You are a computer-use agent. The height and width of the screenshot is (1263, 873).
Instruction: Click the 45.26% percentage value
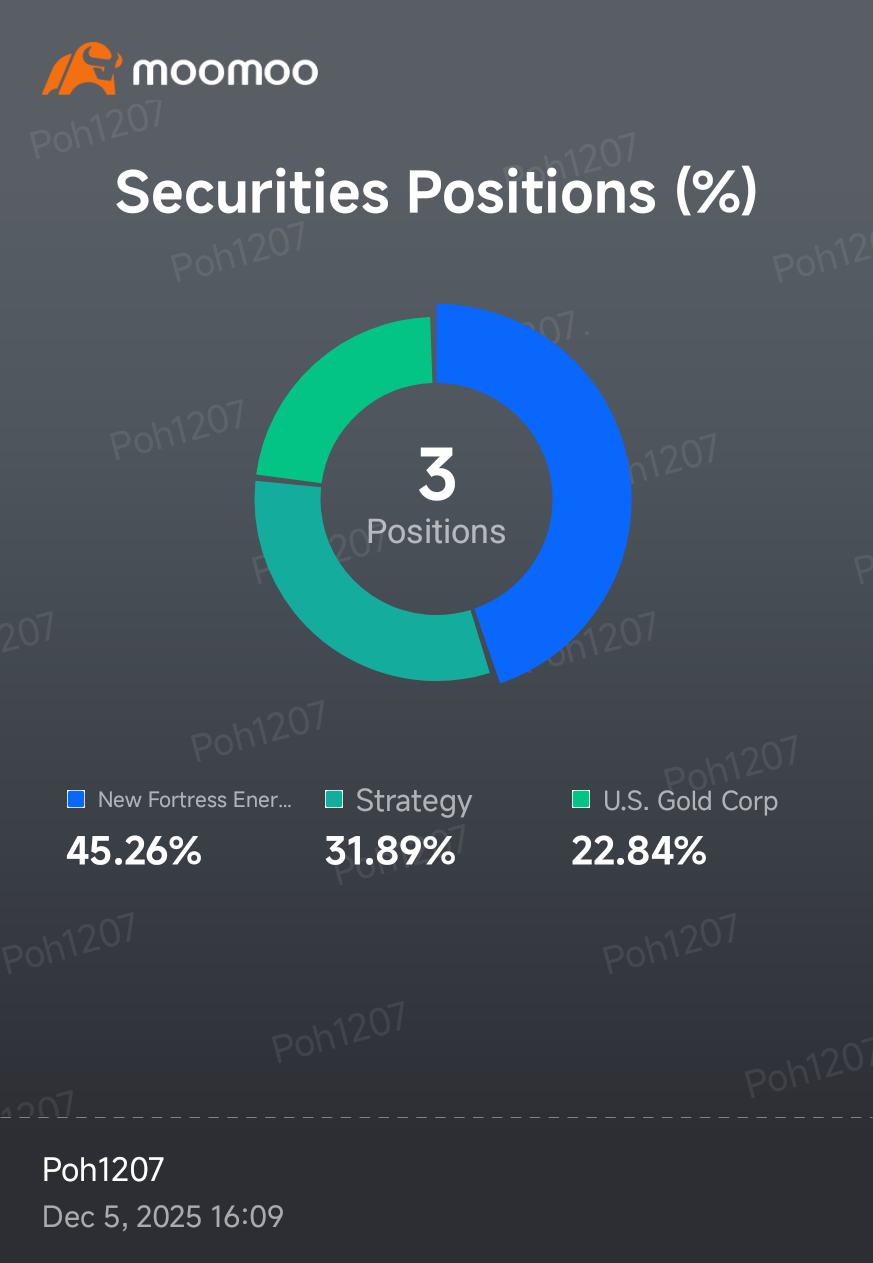(x=134, y=851)
